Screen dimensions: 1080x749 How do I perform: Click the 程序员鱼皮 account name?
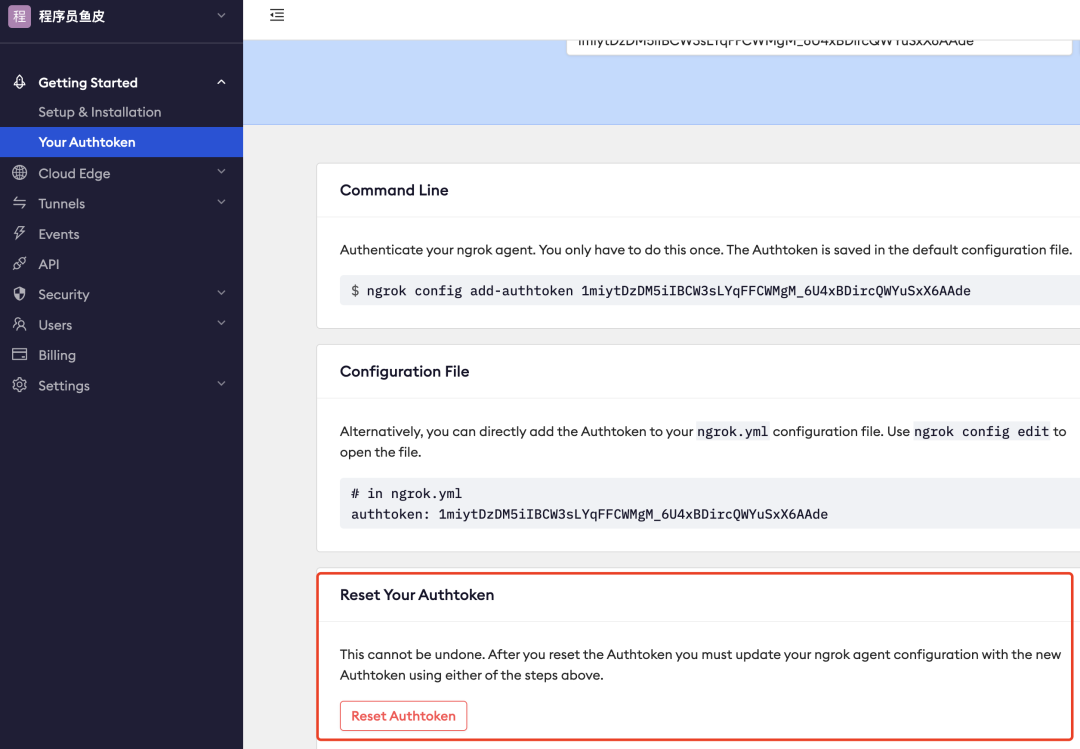72,17
